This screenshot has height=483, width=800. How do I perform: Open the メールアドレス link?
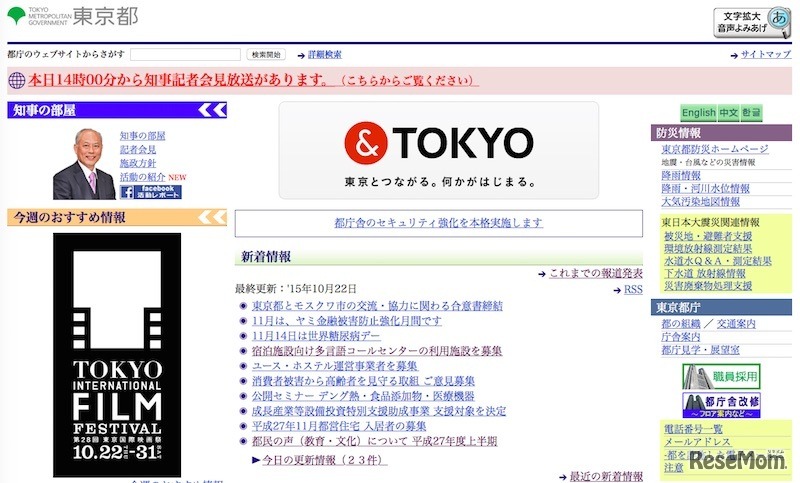(x=697, y=442)
